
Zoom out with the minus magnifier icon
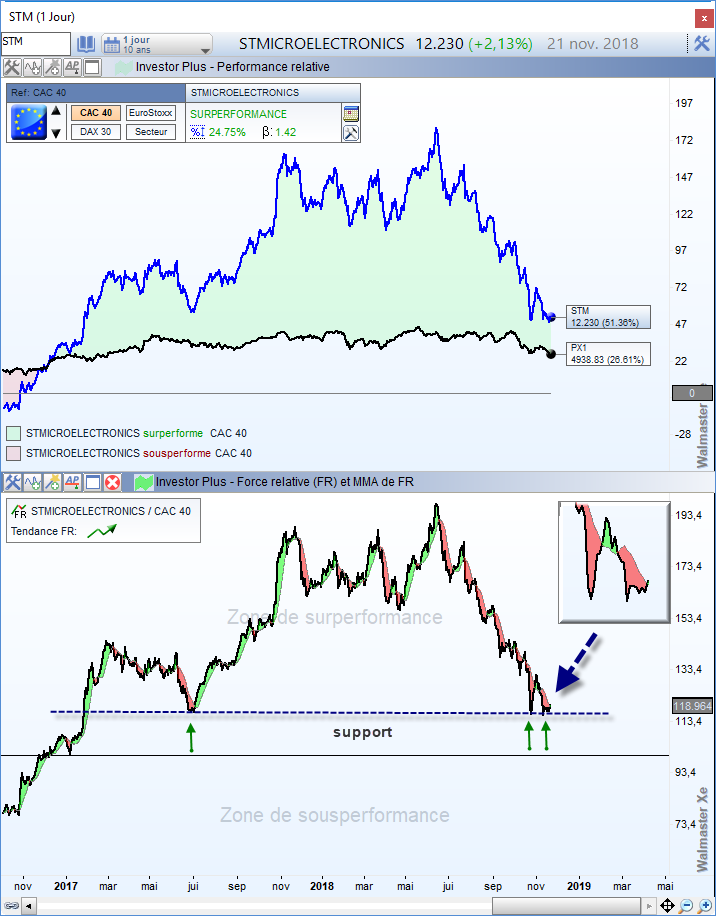[x=686, y=907]
